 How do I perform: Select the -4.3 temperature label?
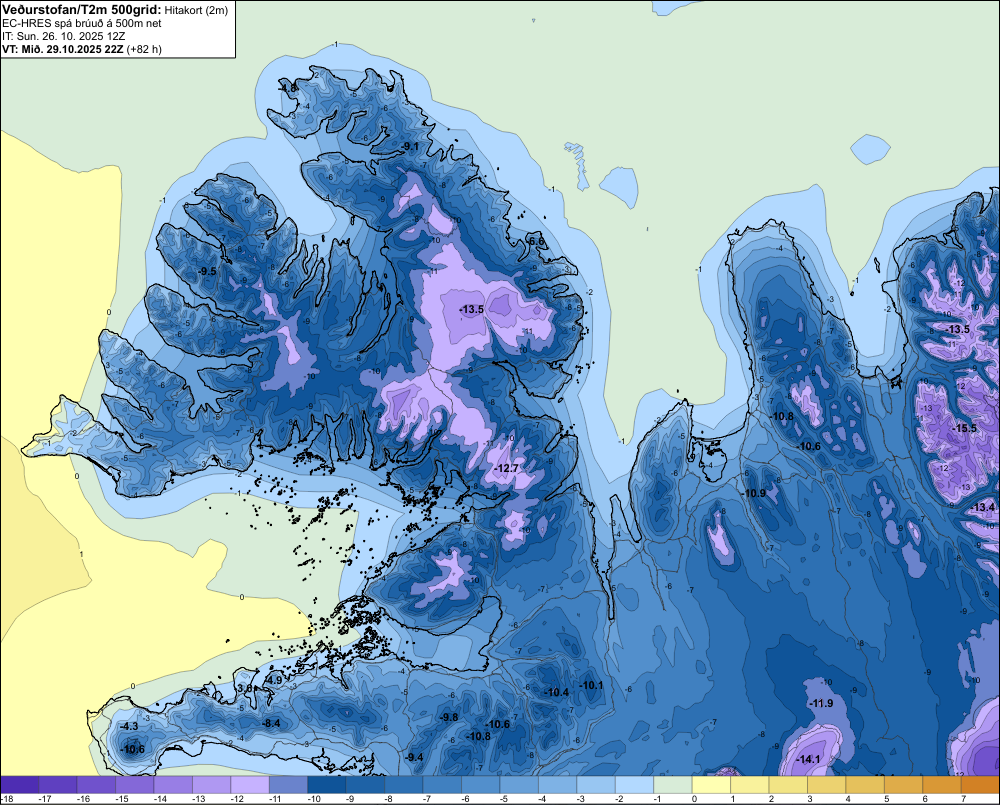(129, 727)
